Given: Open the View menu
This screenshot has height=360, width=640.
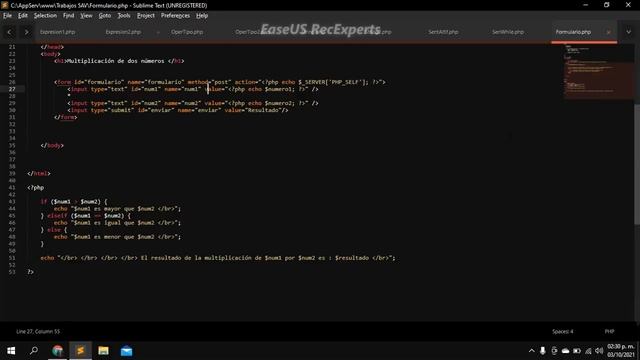Looking at the screenshot, I should 86,16.
